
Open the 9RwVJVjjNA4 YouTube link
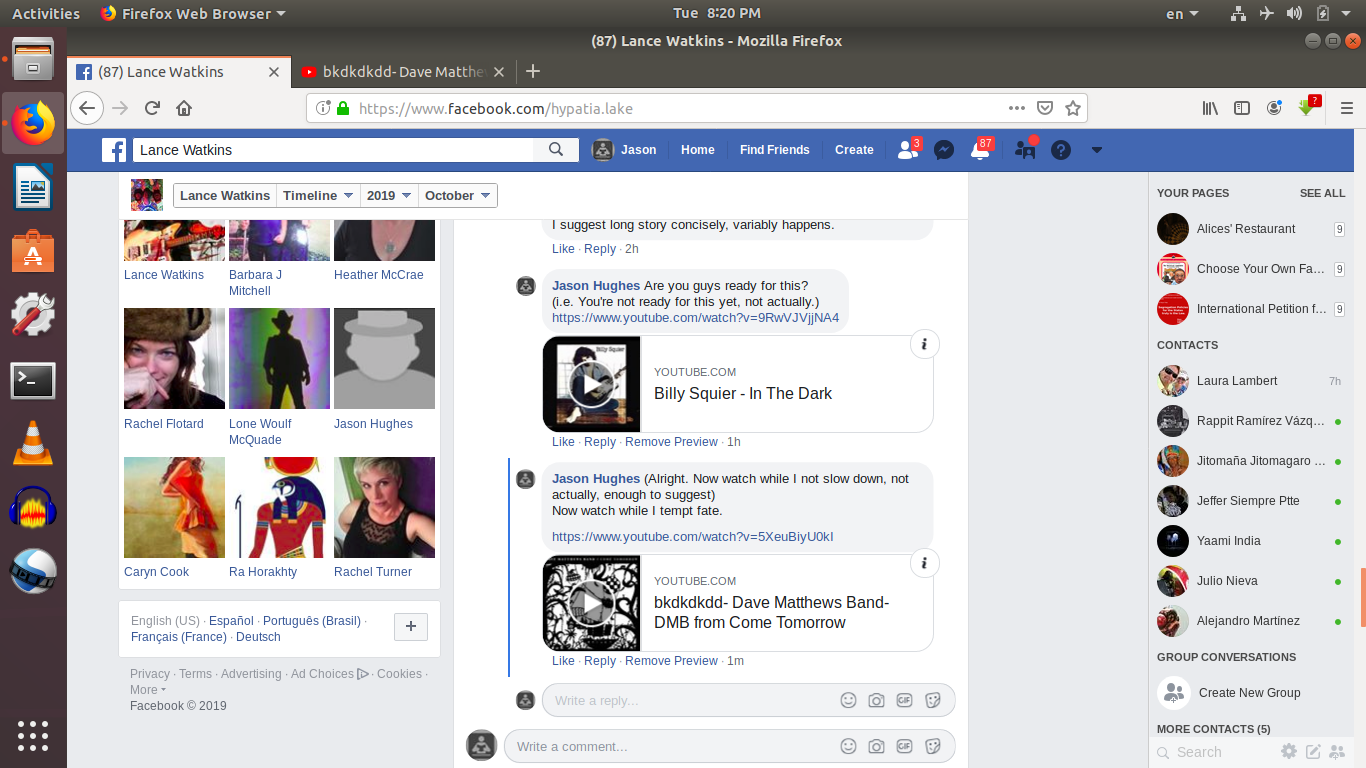point(695,318)
